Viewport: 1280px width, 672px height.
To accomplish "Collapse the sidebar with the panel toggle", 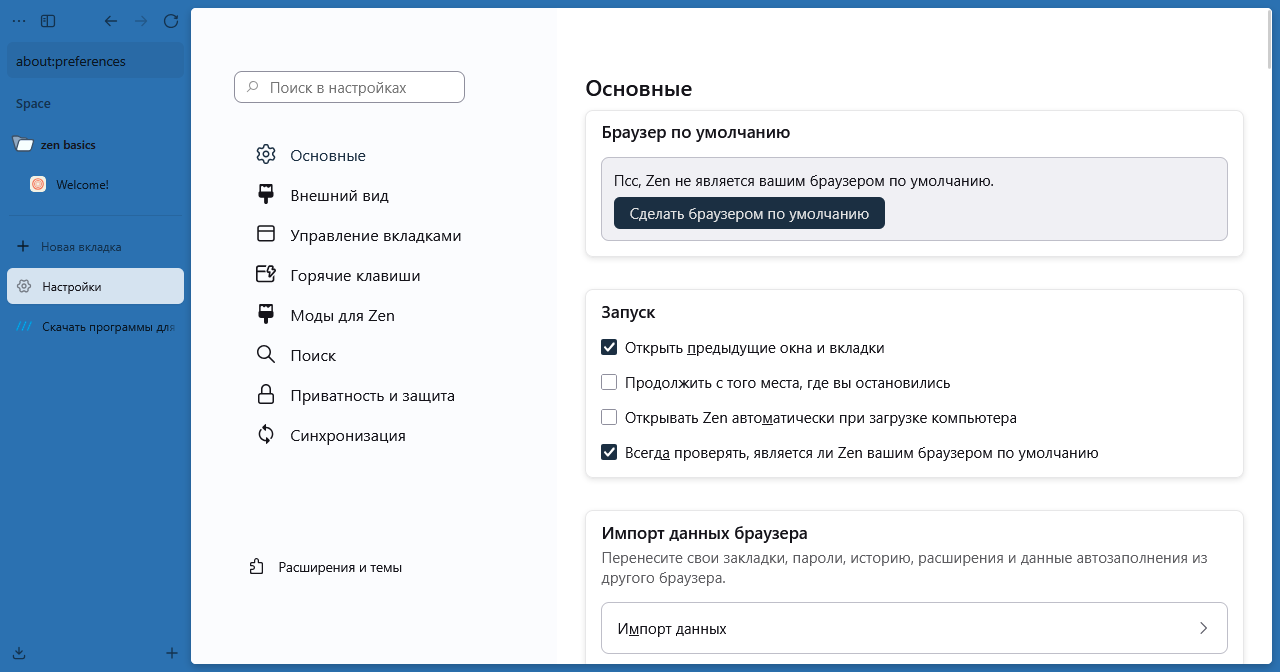I will click(46, 20).
